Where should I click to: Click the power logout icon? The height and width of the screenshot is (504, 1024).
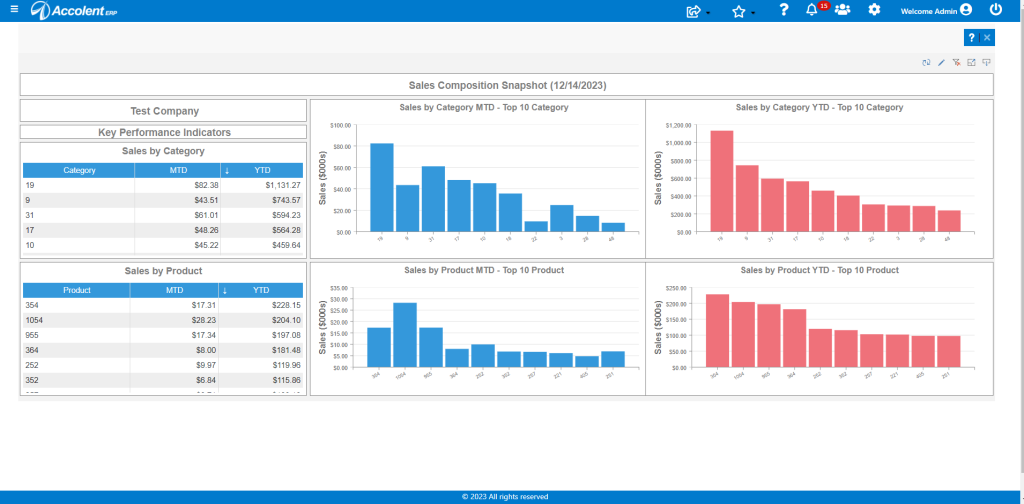996,10
